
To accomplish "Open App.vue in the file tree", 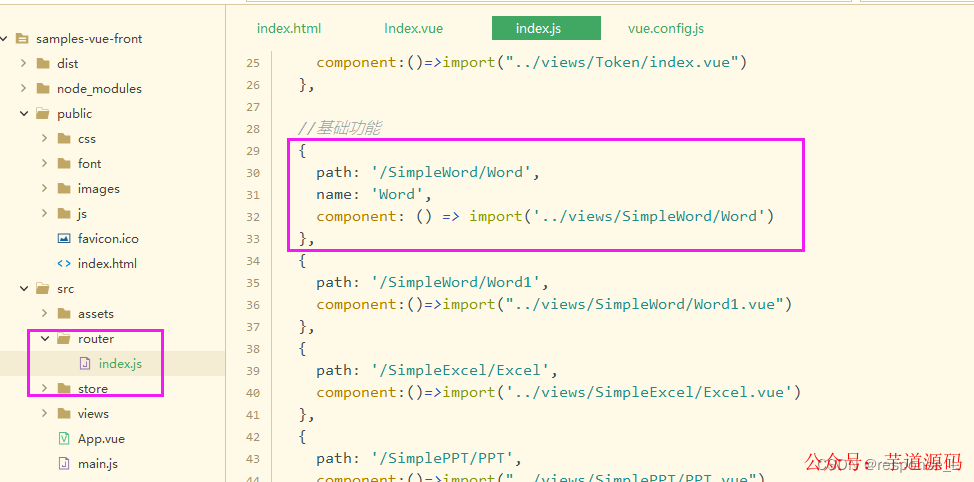I will (x=101, y=439).
